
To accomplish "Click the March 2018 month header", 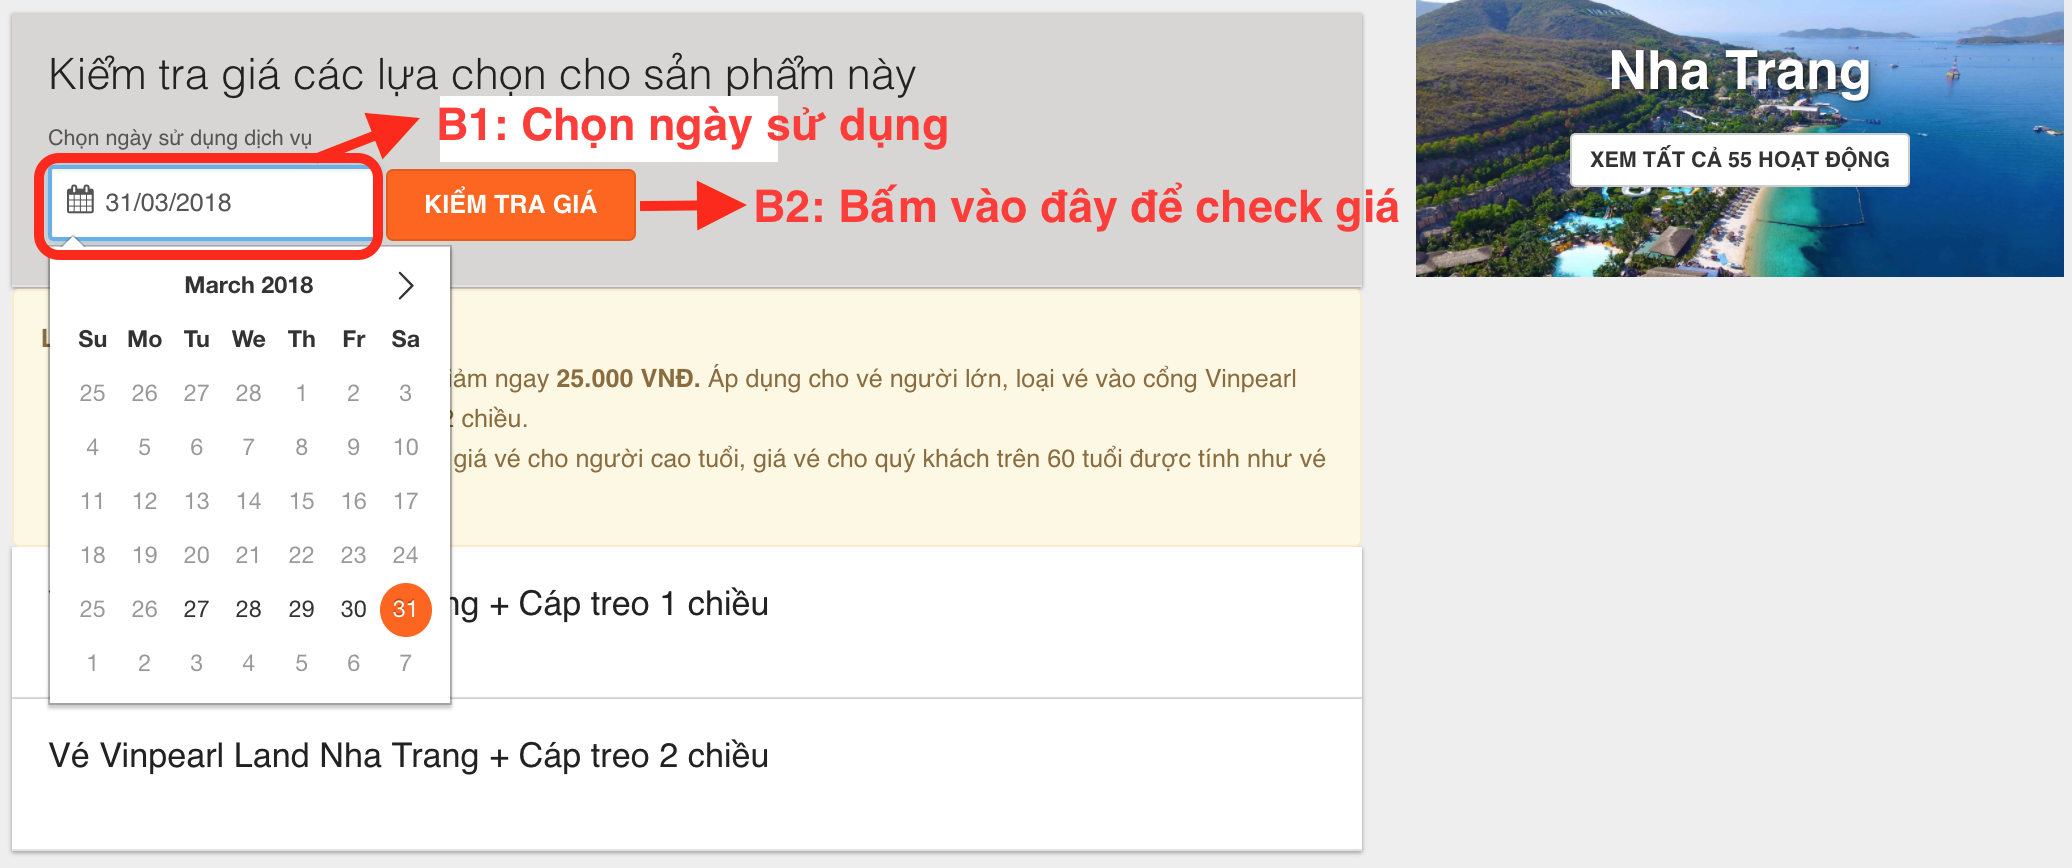I will tap(249, 286).
